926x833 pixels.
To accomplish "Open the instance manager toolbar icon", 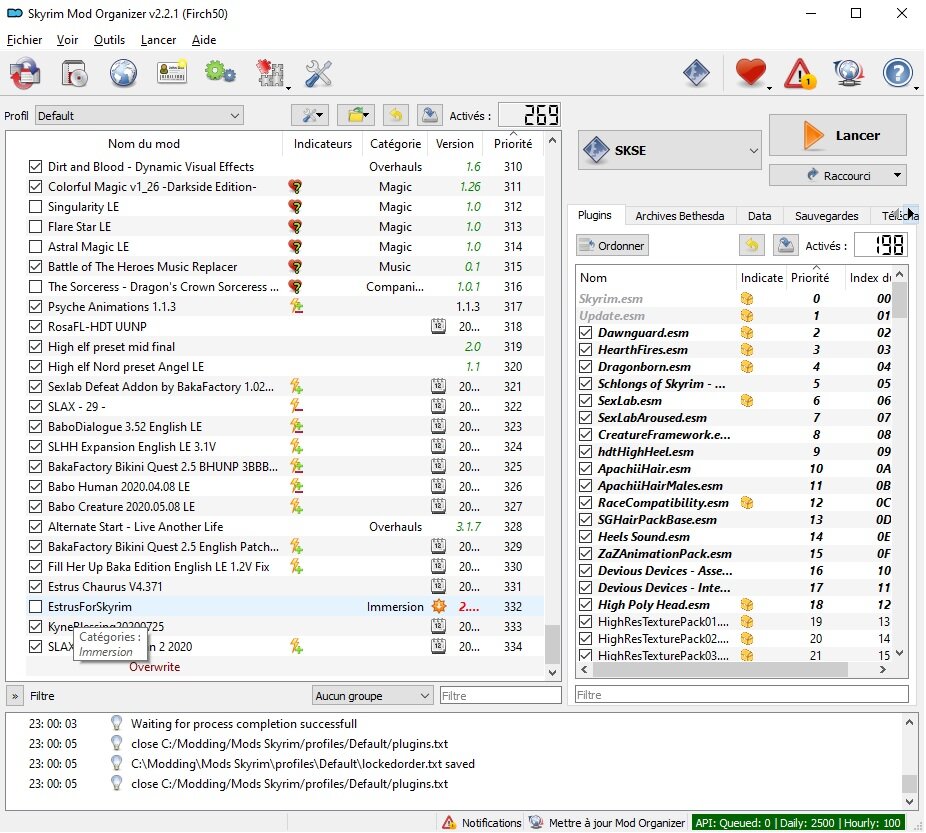I will [x=25, y=74].
